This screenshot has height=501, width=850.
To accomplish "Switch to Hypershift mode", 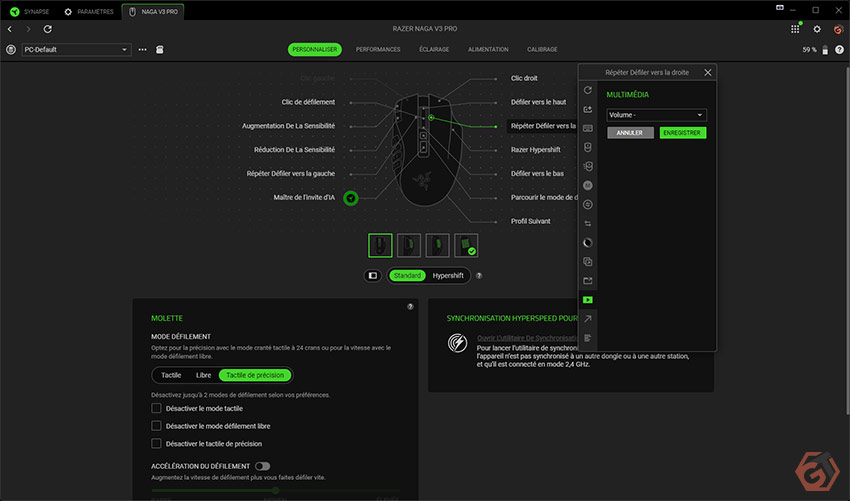I will point(448,275).
